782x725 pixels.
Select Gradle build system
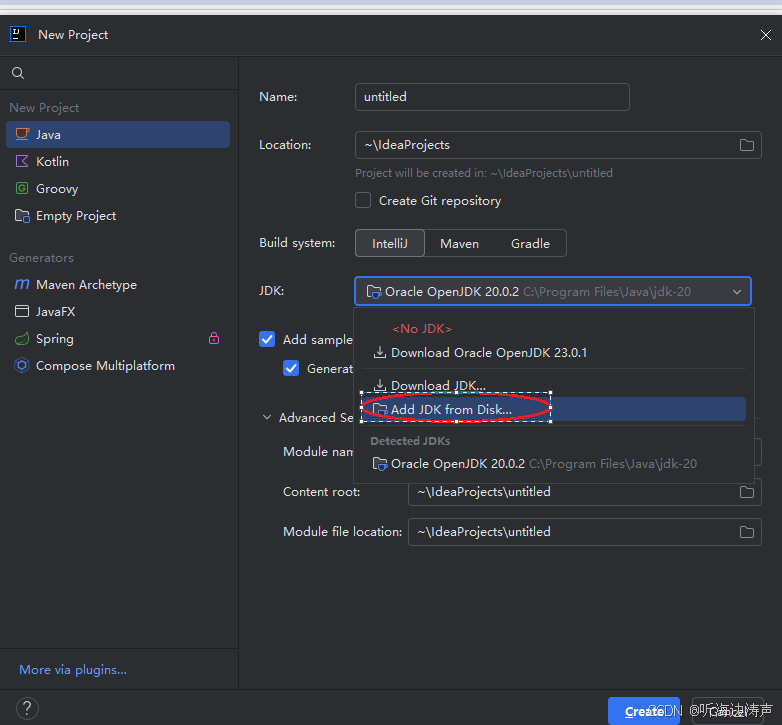[530, 243]
